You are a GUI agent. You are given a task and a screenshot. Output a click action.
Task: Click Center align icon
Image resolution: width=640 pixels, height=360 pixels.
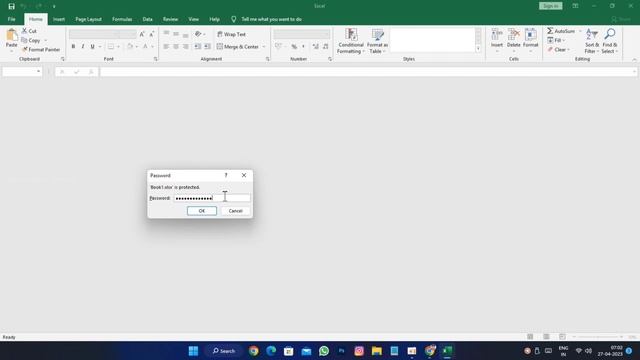coord(176,47)
